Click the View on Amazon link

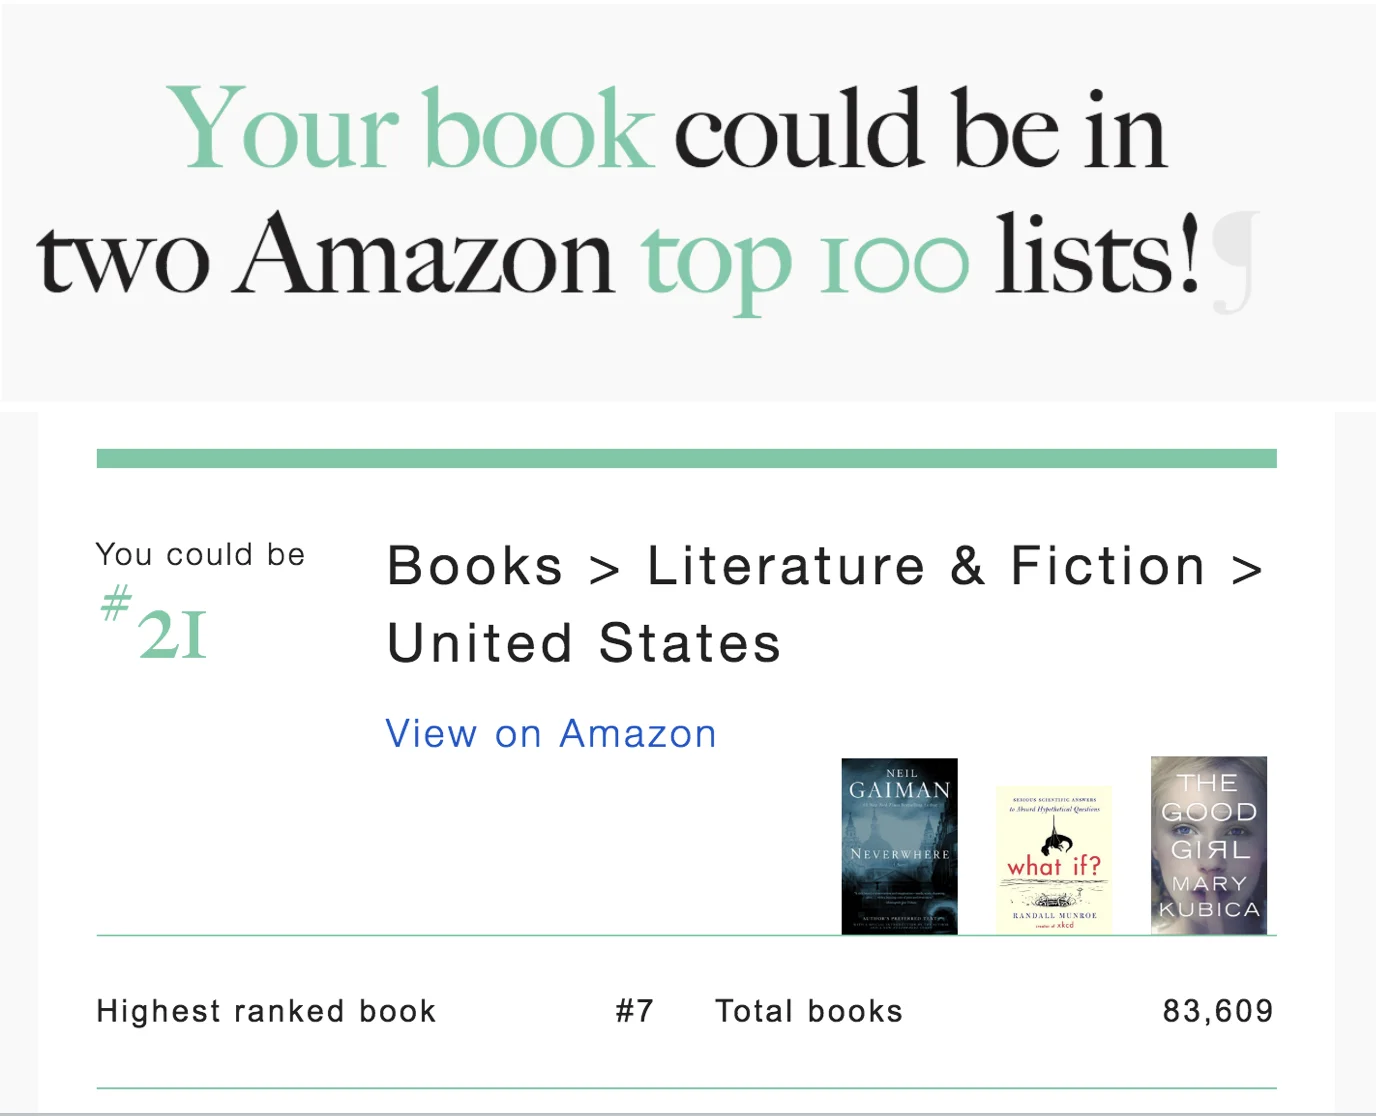point(551,734)
